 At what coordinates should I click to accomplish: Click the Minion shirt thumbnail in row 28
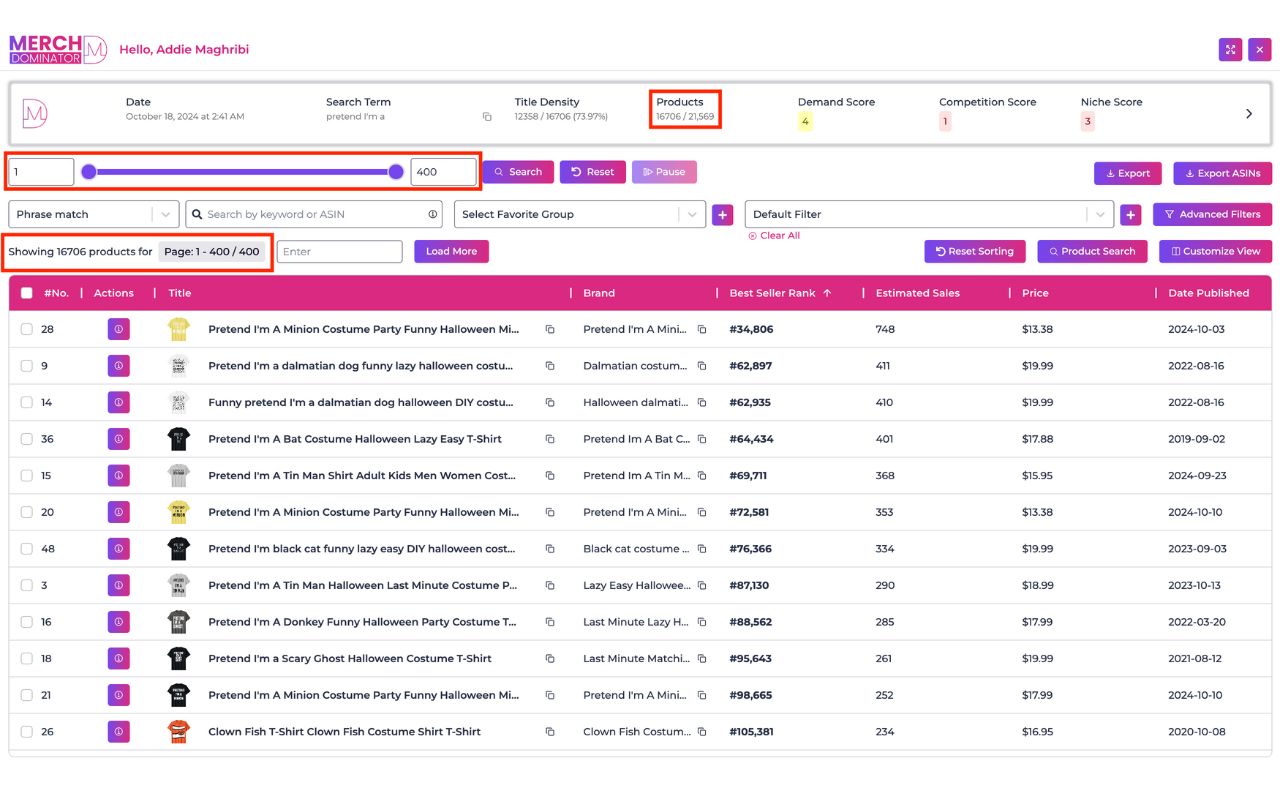click(x=179, y=329)
